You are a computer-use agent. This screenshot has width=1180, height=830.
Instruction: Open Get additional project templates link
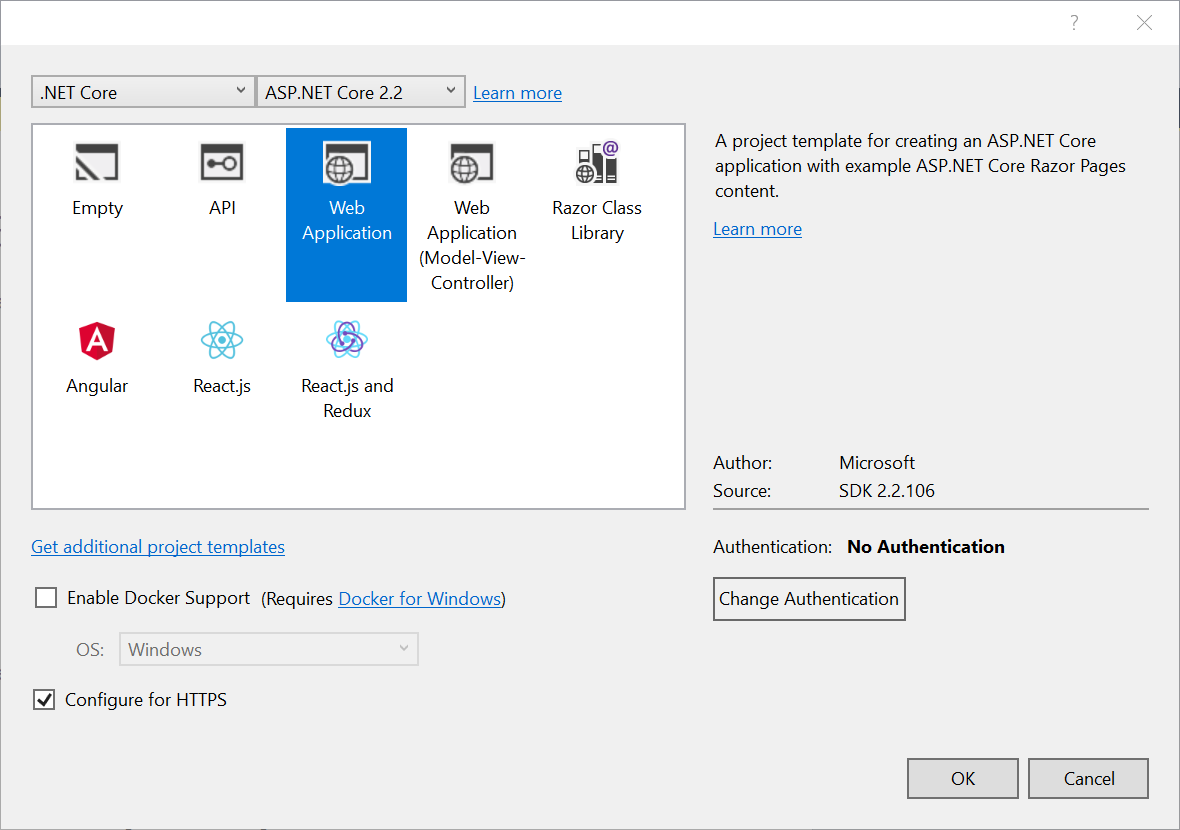tap(158, 546)
